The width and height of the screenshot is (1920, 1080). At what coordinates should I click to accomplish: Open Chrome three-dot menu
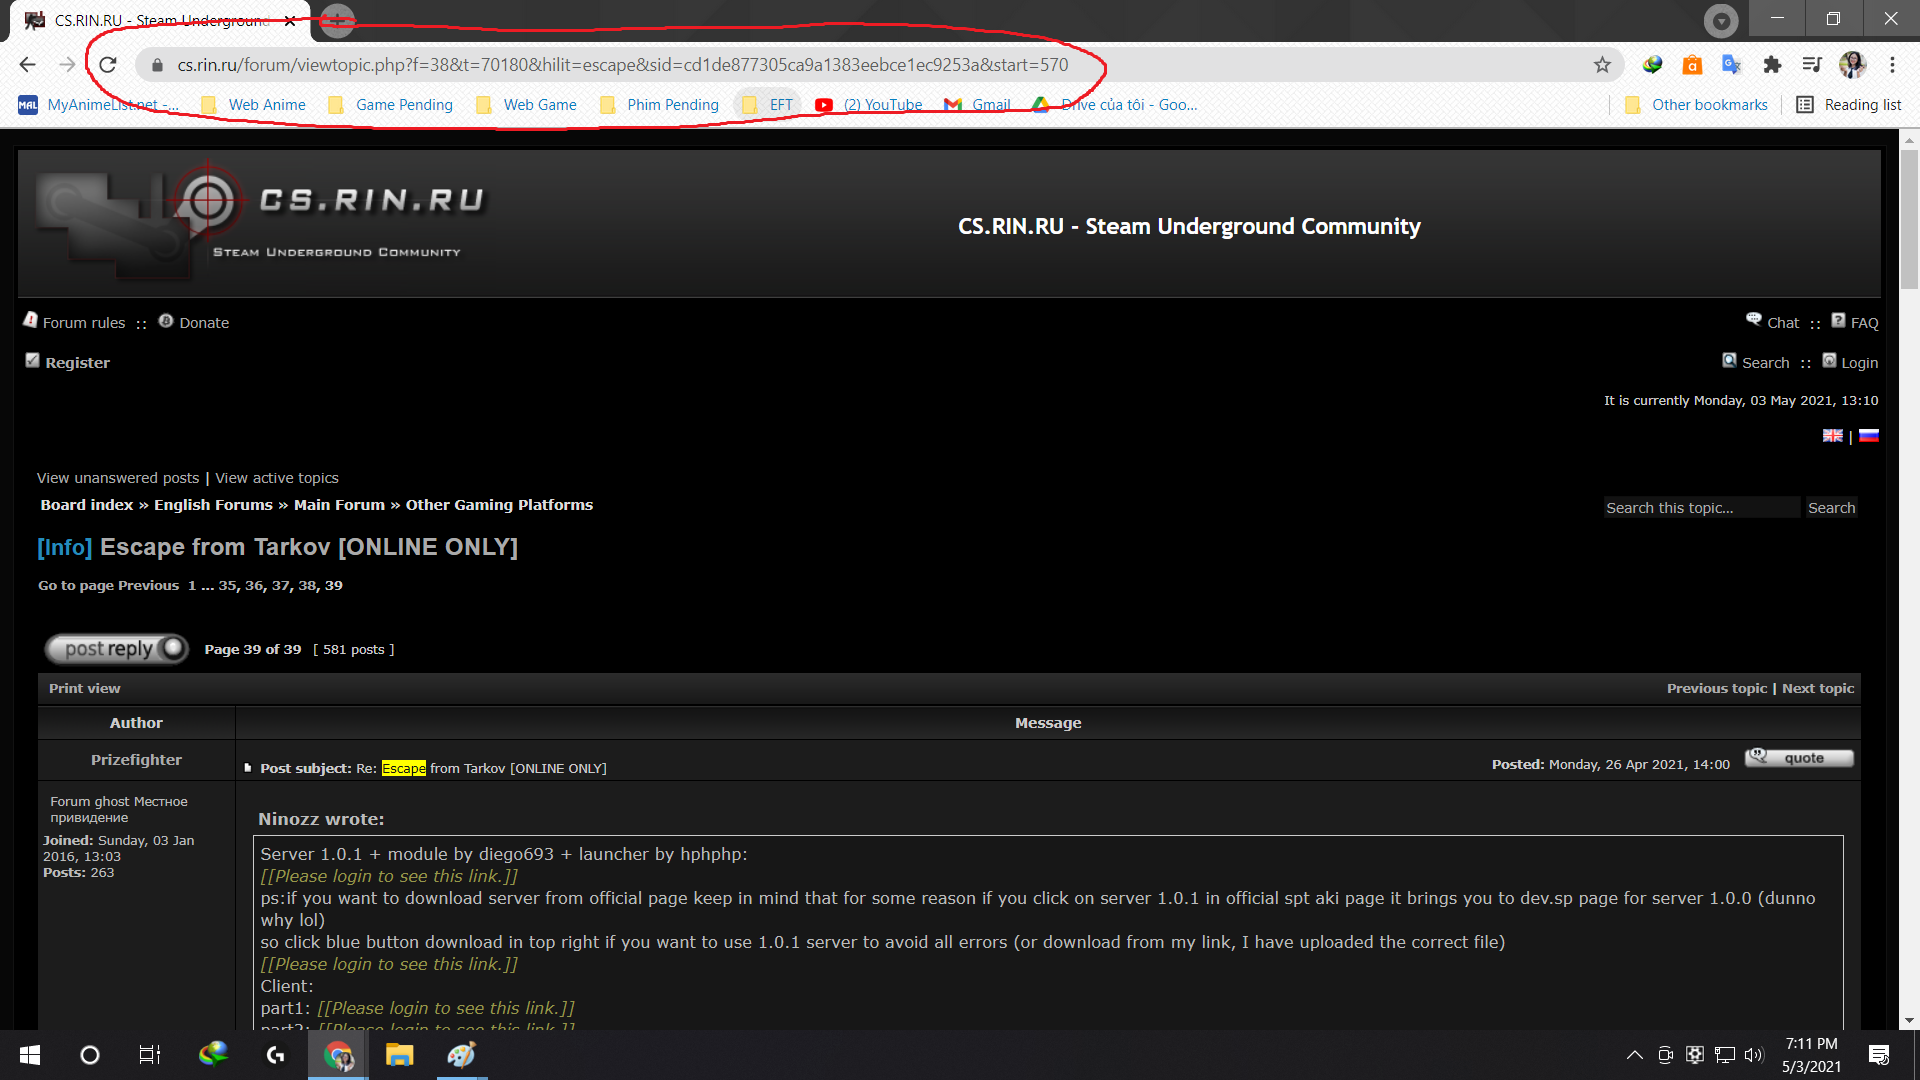coord(1892,65)
